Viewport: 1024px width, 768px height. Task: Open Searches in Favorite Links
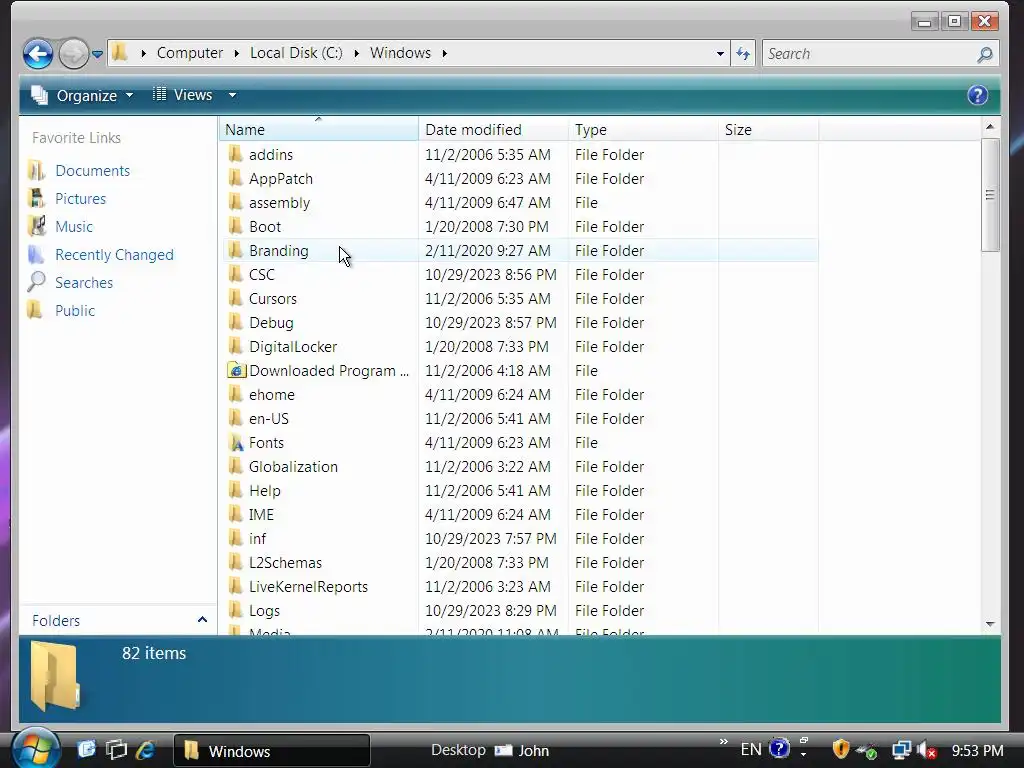(84, 283)
